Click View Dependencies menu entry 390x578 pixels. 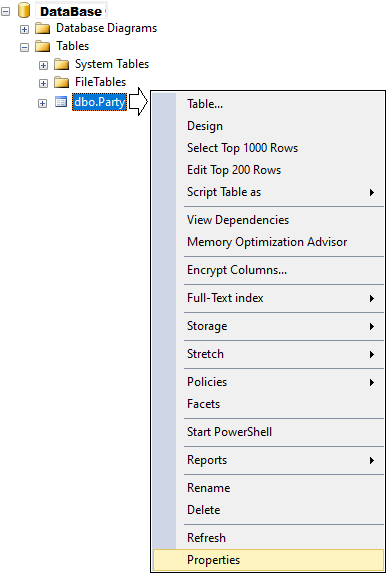(238, 220)
